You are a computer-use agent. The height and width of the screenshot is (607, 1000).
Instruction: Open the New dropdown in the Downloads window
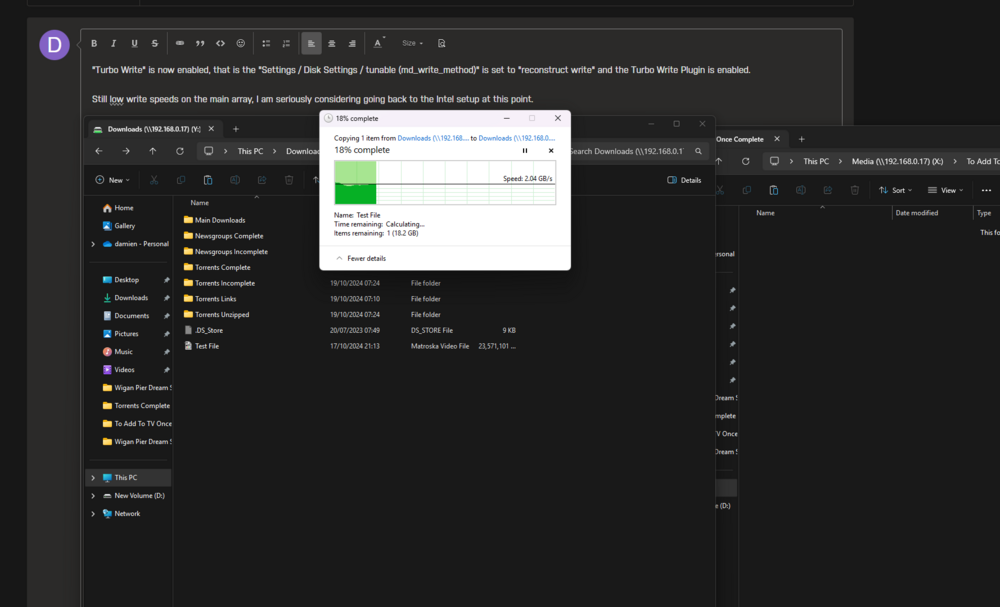click(112, 180)
